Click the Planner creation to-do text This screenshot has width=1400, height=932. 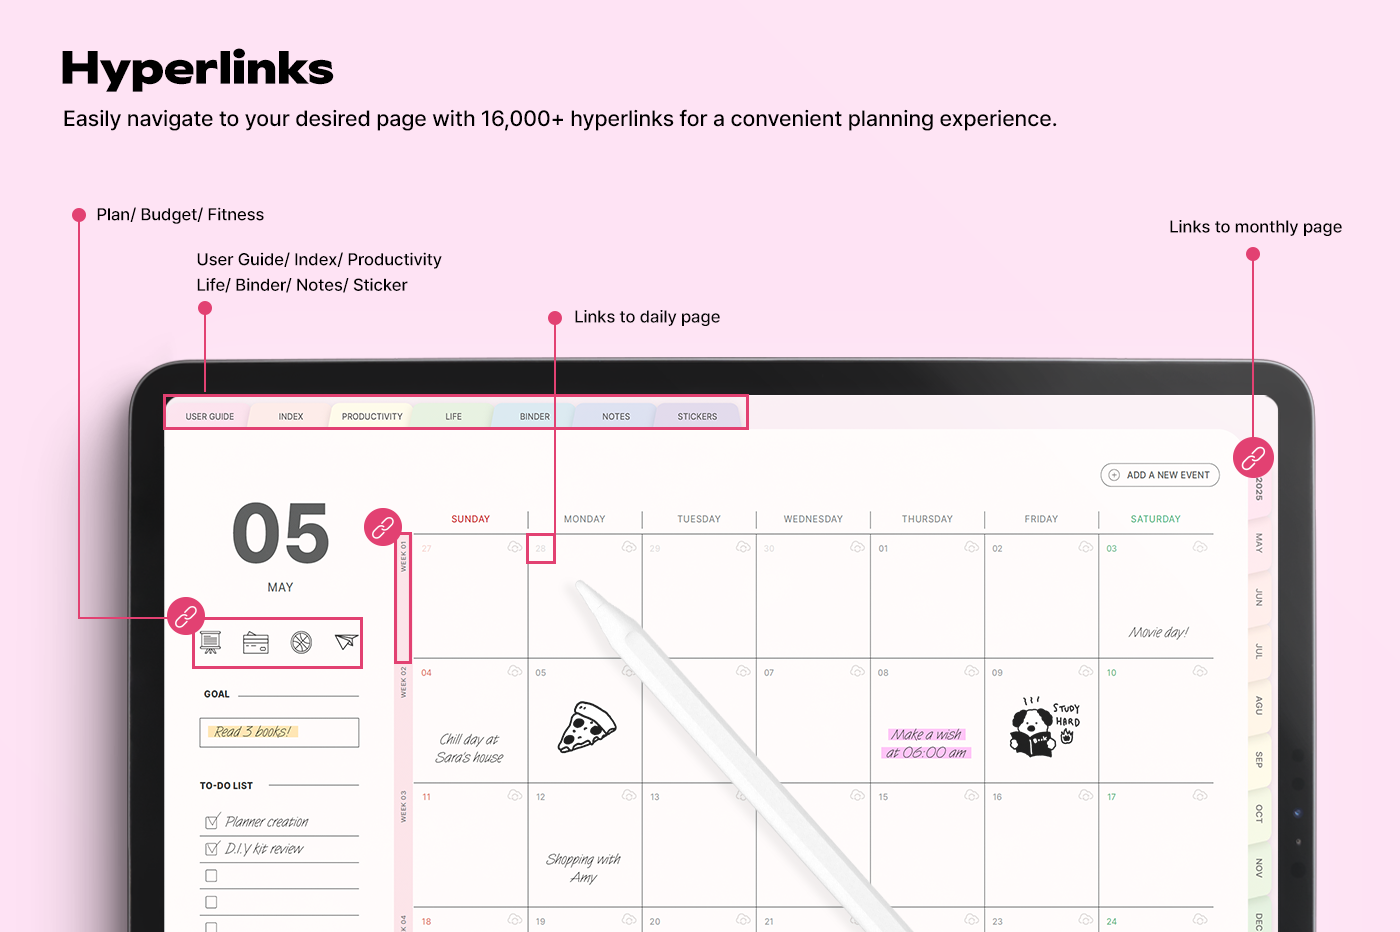click(x=267, y=822)
